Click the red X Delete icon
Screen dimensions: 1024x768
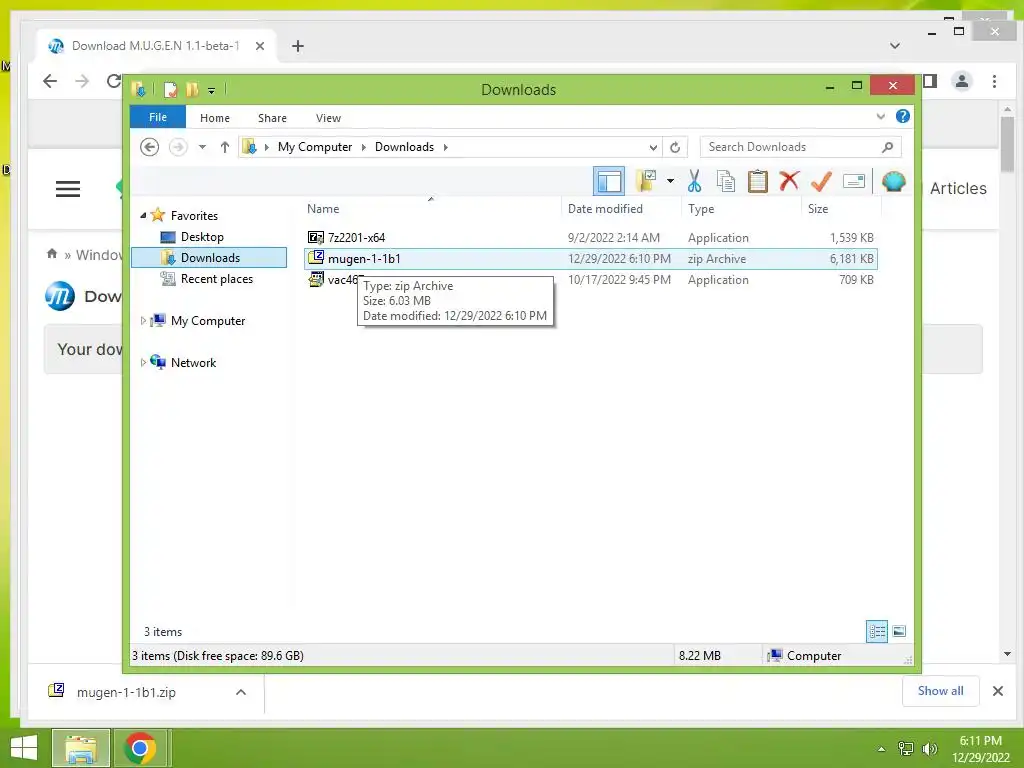pyautogui.click(x=789, y=181)
